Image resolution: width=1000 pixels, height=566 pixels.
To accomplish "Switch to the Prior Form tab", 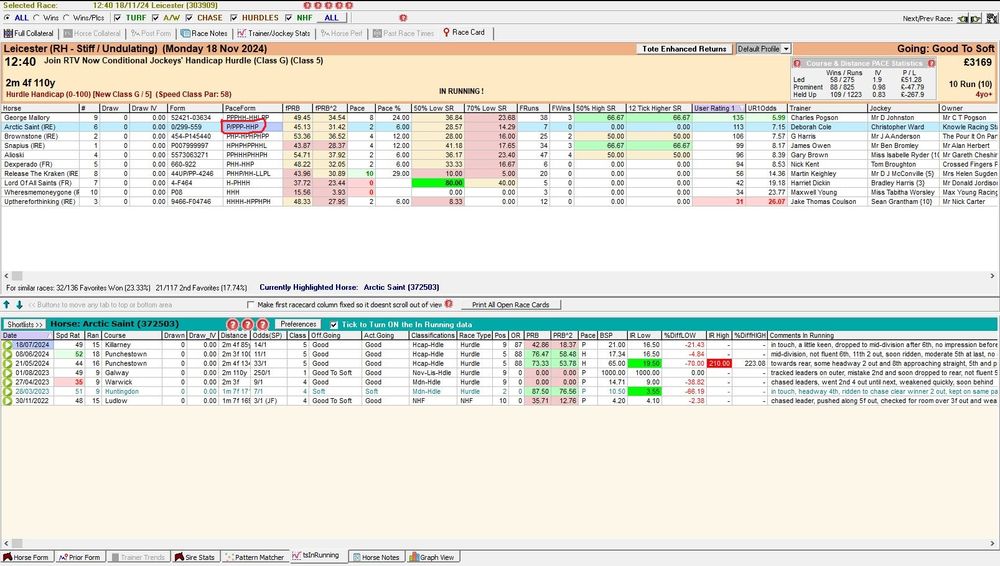I will (x=80, y=557).
